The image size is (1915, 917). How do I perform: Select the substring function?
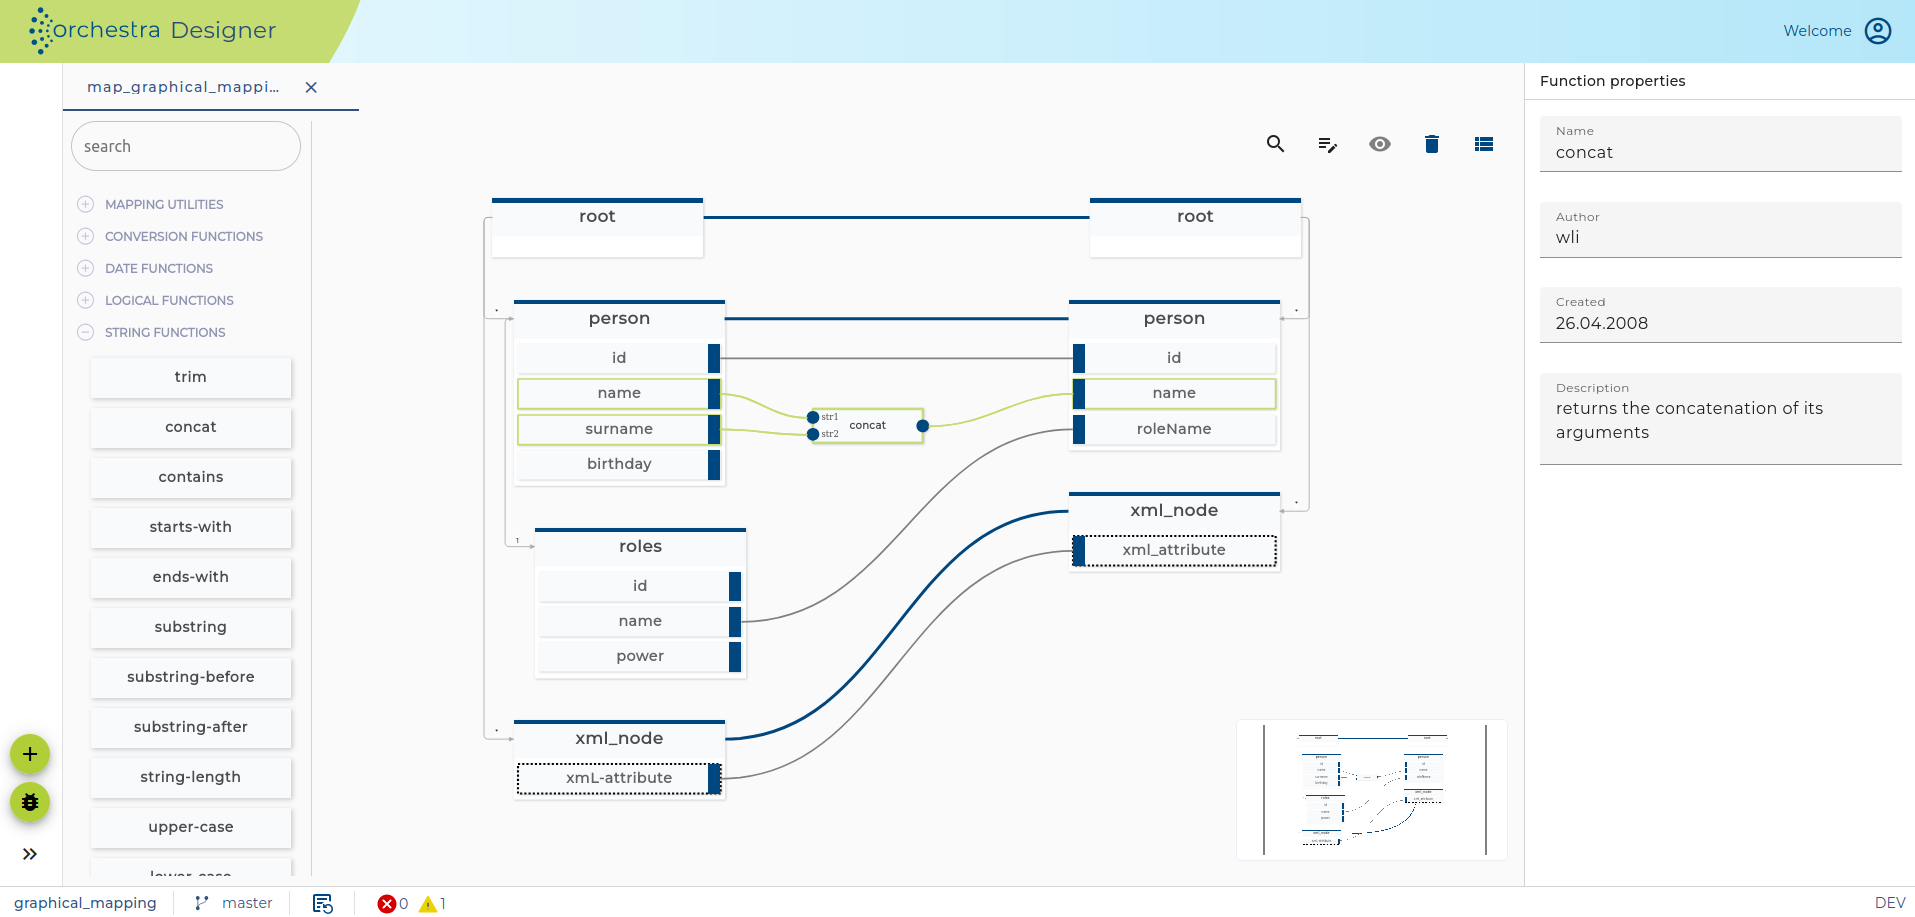pyautogui.click(x=191, y=627)
